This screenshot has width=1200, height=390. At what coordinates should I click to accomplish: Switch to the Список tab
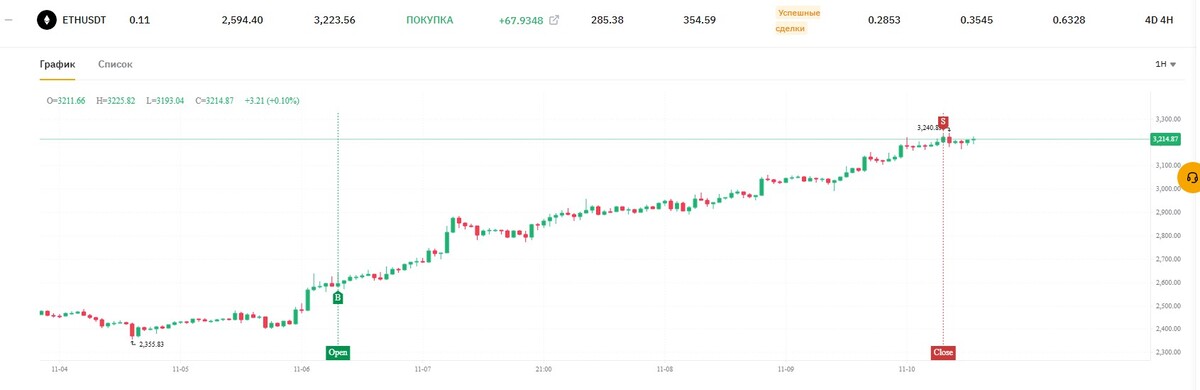tap(115, 64)
